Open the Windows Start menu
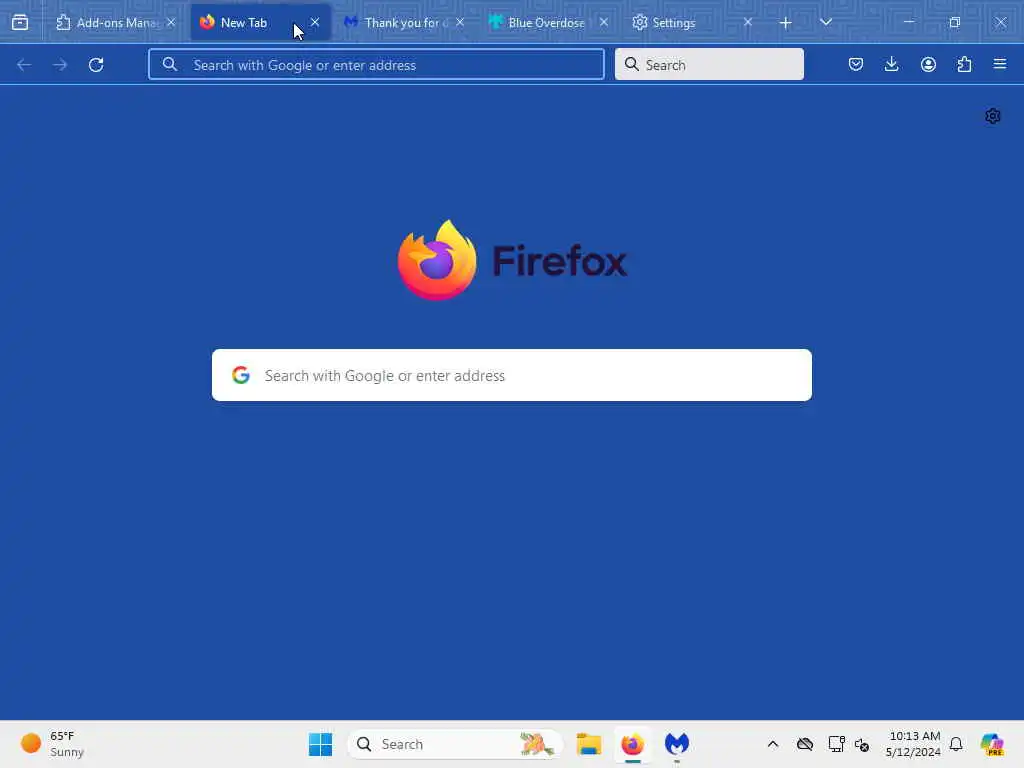This screenshot has height=768, width=1024. click(321, 744)
